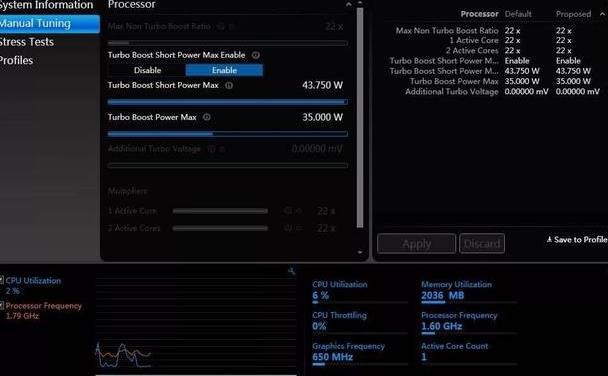
Task: Click the CPU Utilization 6 % monitor
Action: (x=359, y=291)
